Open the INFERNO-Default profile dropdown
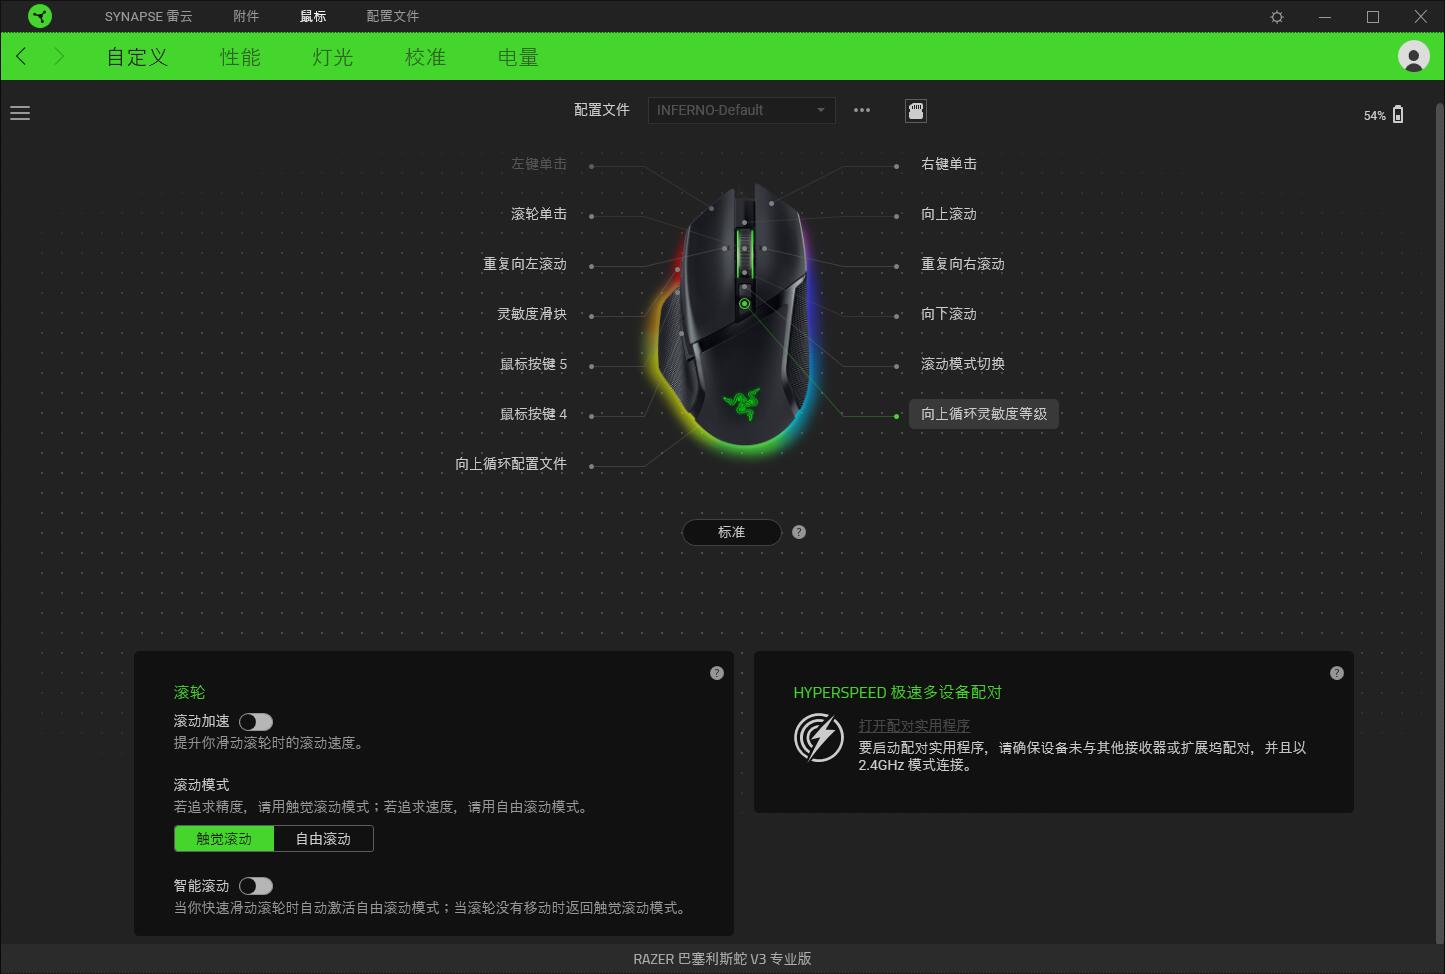 coord(741,110)
